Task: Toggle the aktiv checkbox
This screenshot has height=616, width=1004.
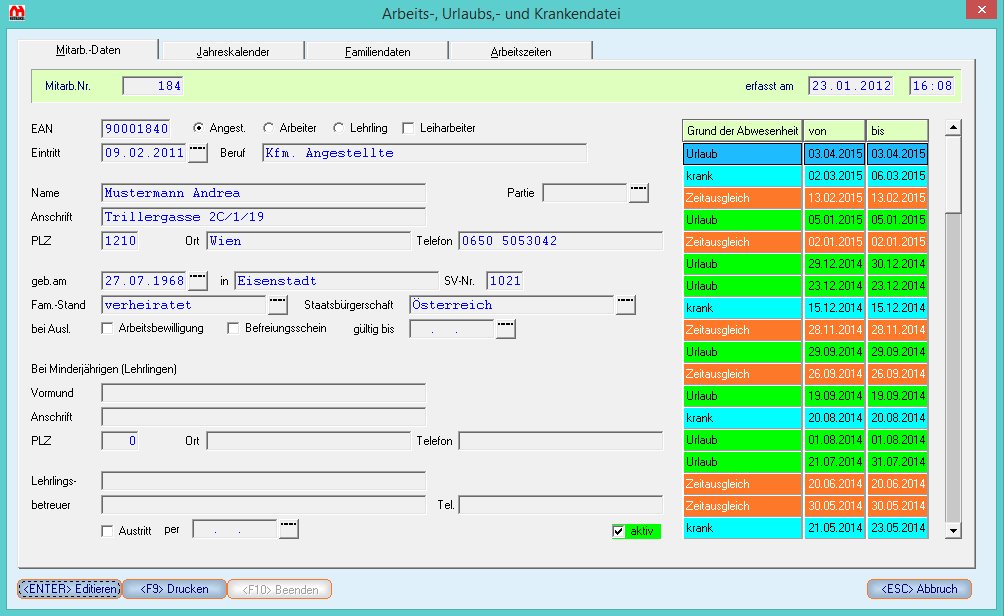Action: (619, 531)
